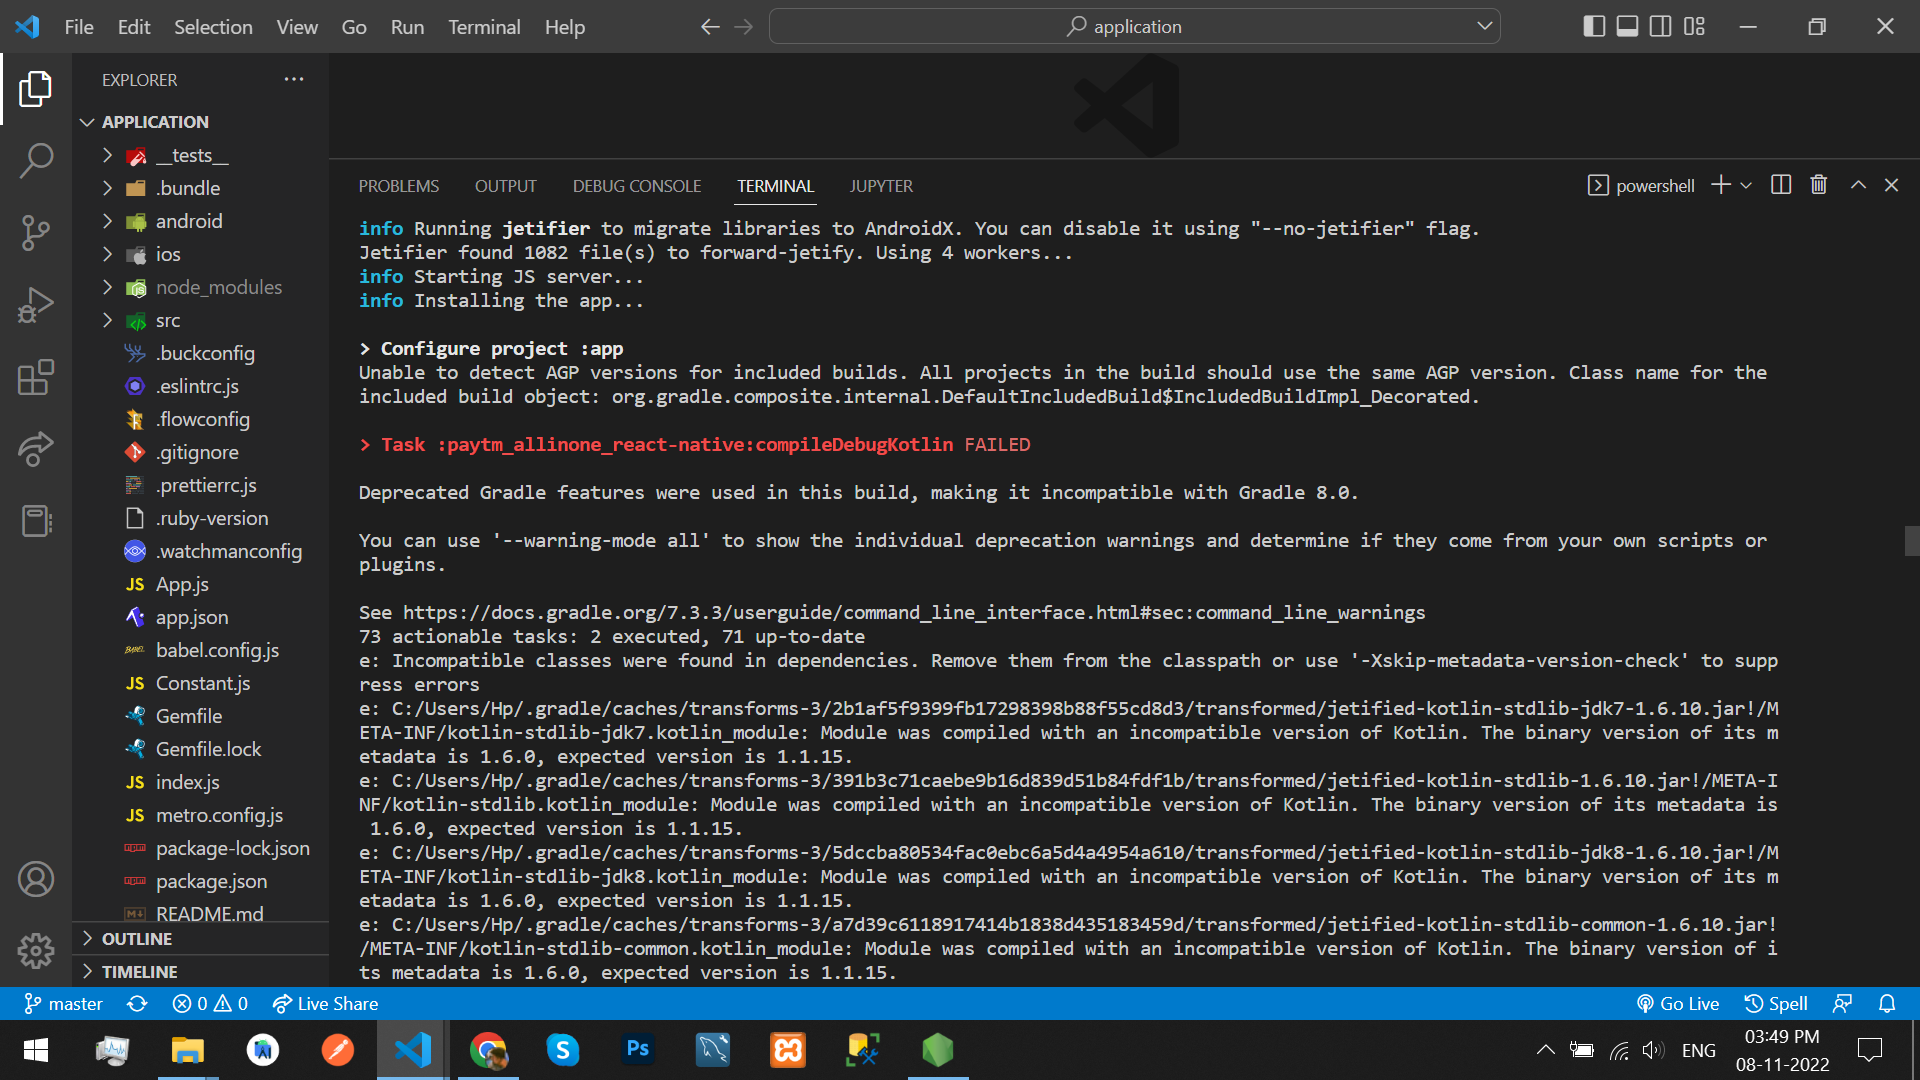Image resolution: width=1920 pixels, height=1080 pixels.
Task: Click the master branch indicator
Action: [x=63, y=1003]
